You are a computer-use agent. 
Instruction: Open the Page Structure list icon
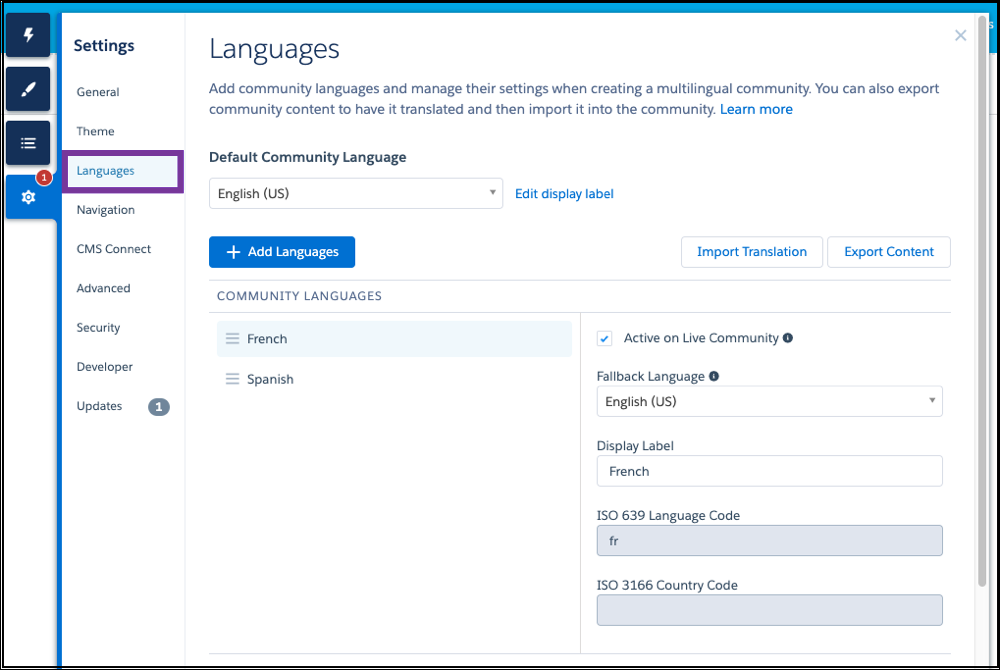coord(28,142)
